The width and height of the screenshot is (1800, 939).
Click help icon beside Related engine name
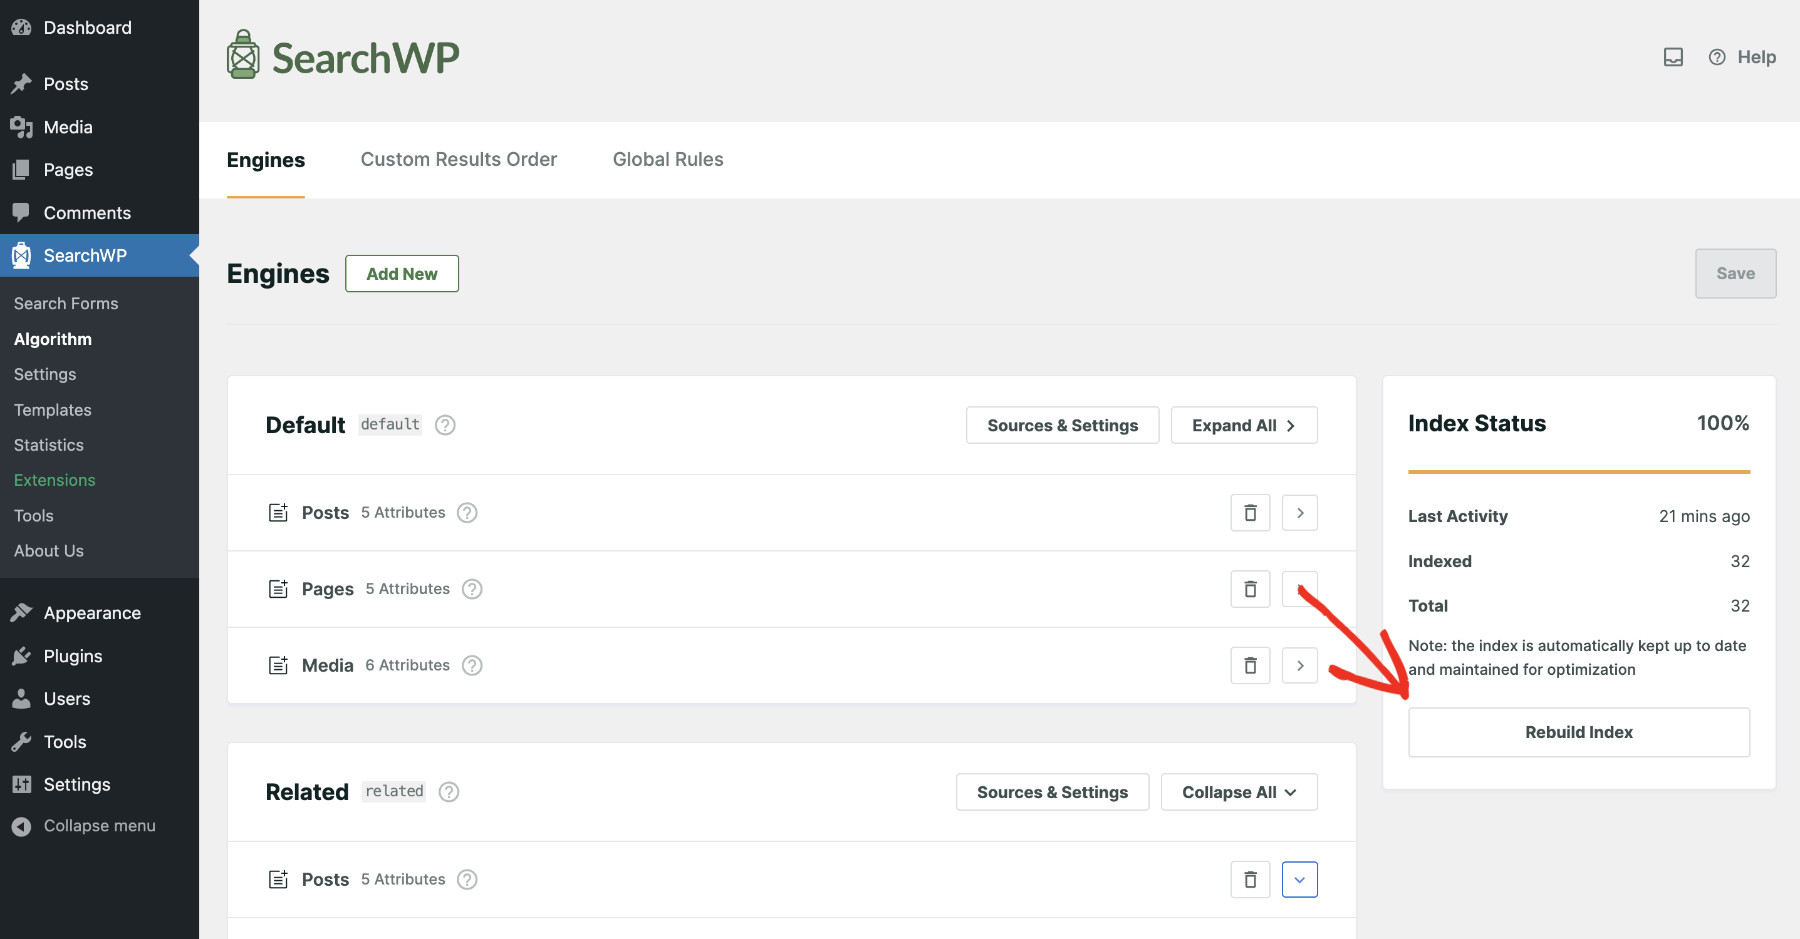coord(449,792)
